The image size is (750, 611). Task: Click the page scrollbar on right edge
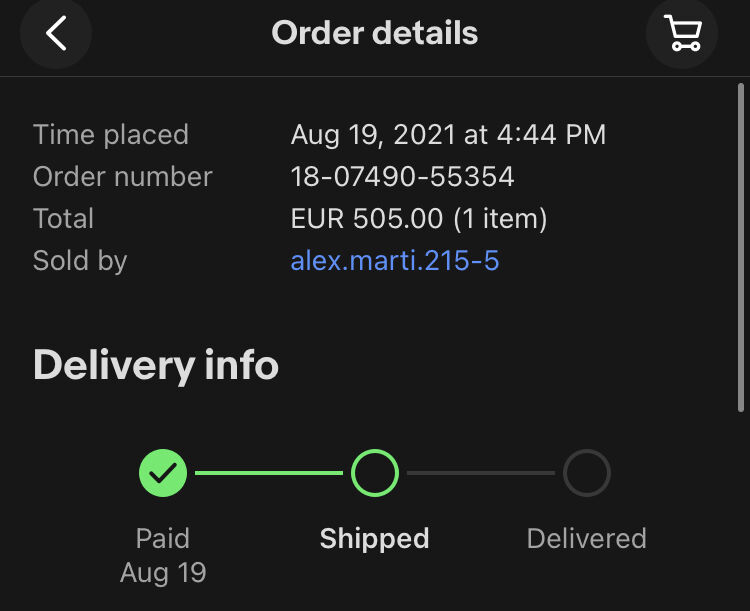pos(740,250)
